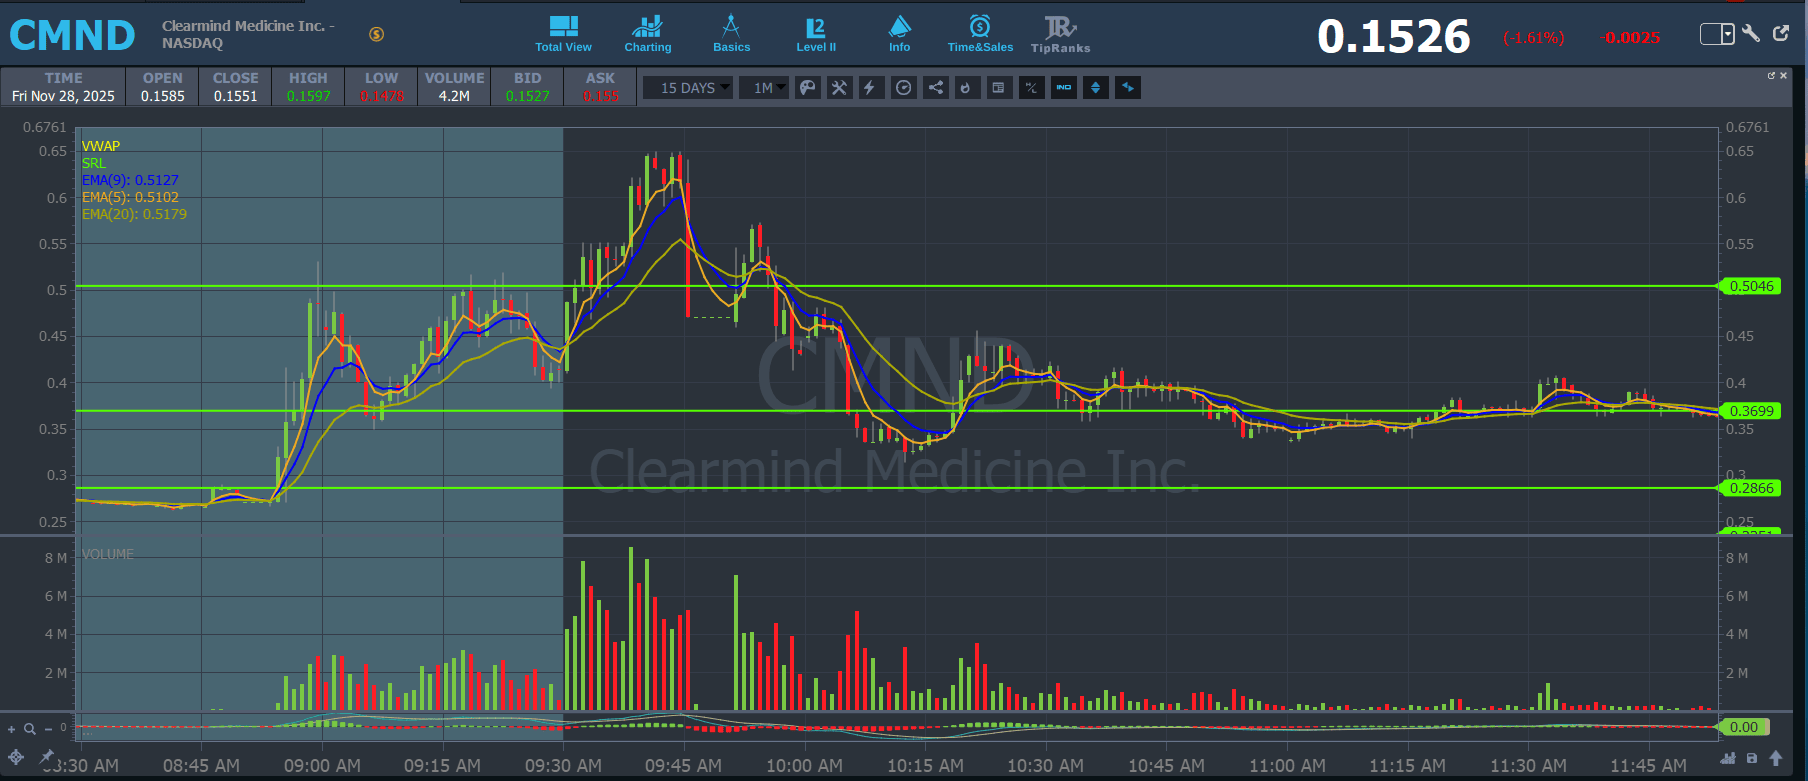The height and width of the screenshot is (781, 1808).
Task: Open the IND indicators button
Action: tap(1064, 88)
